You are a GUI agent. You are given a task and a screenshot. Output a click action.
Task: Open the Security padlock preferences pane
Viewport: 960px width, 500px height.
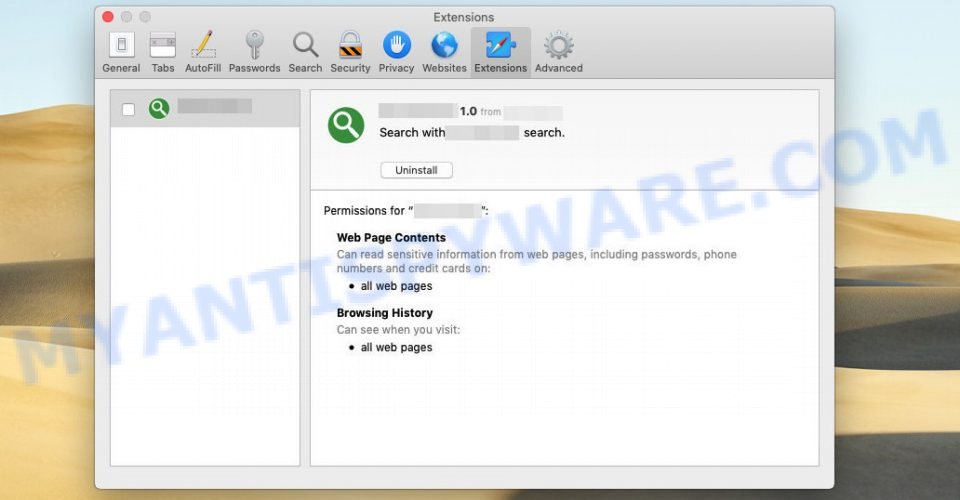[350, 52]
